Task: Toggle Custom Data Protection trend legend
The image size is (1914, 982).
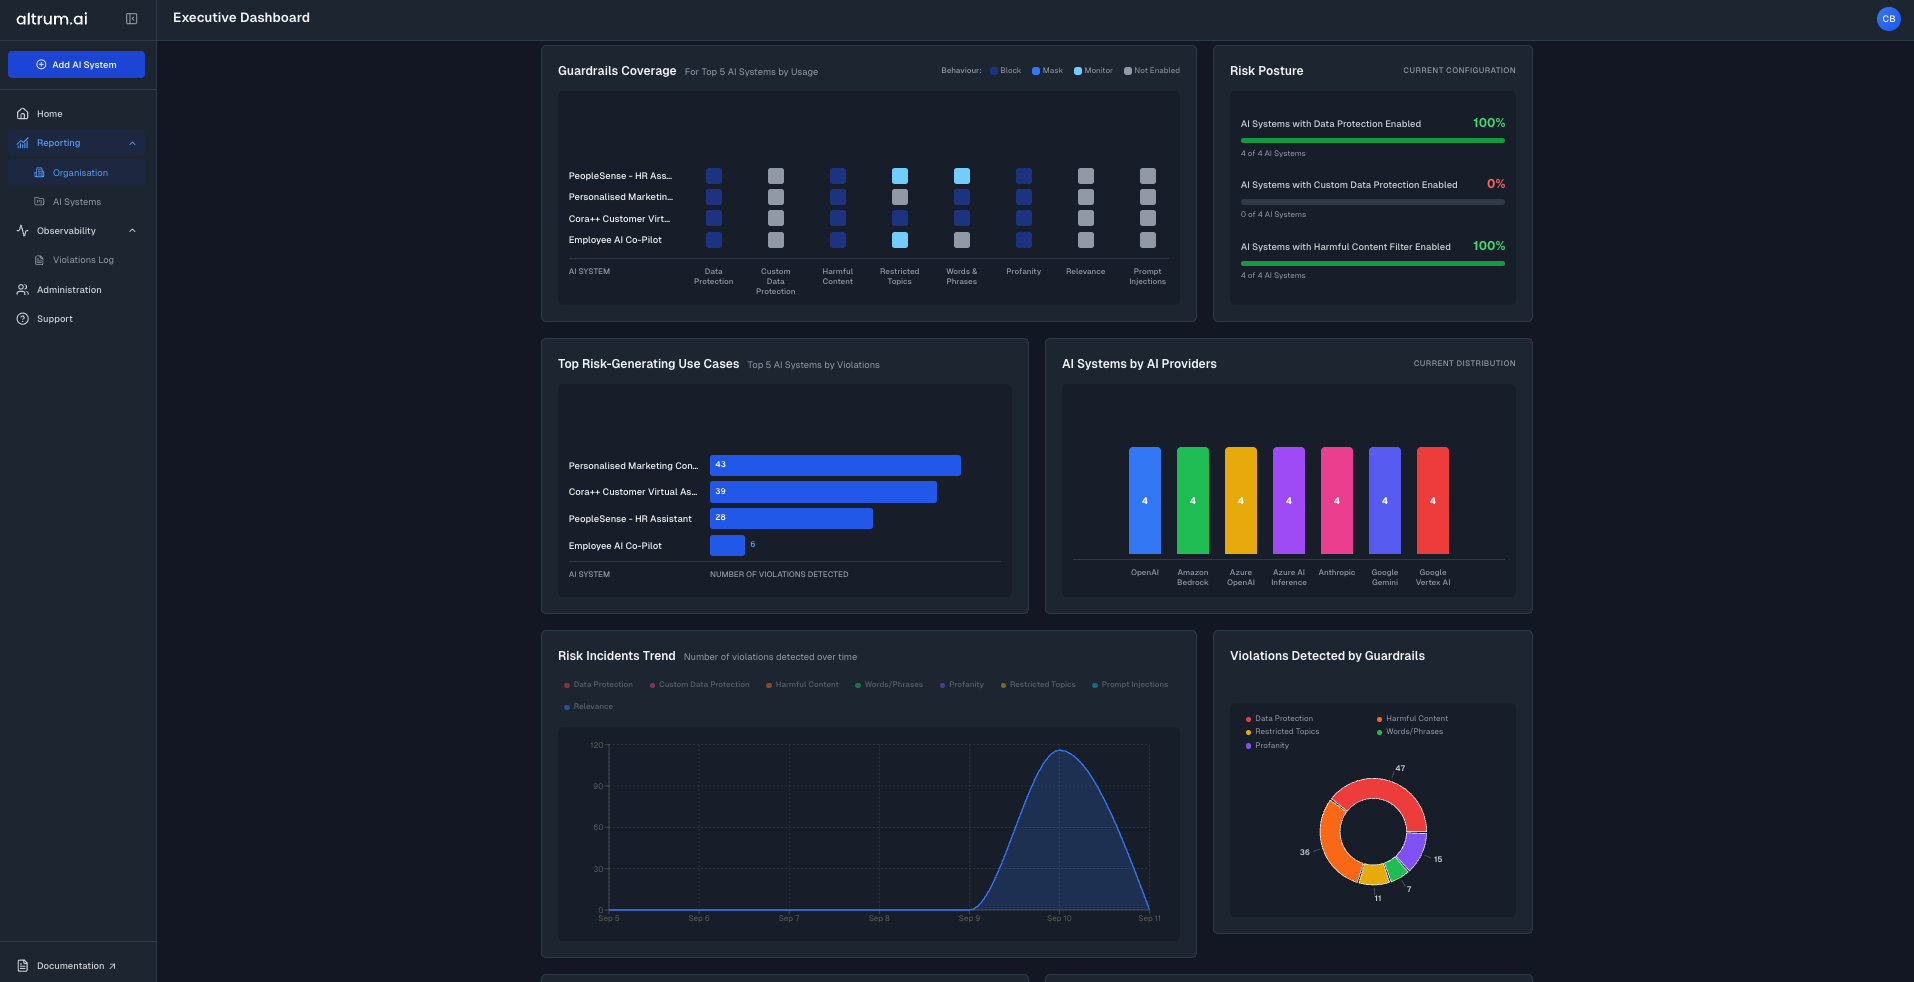Action: tap(699, 685)
